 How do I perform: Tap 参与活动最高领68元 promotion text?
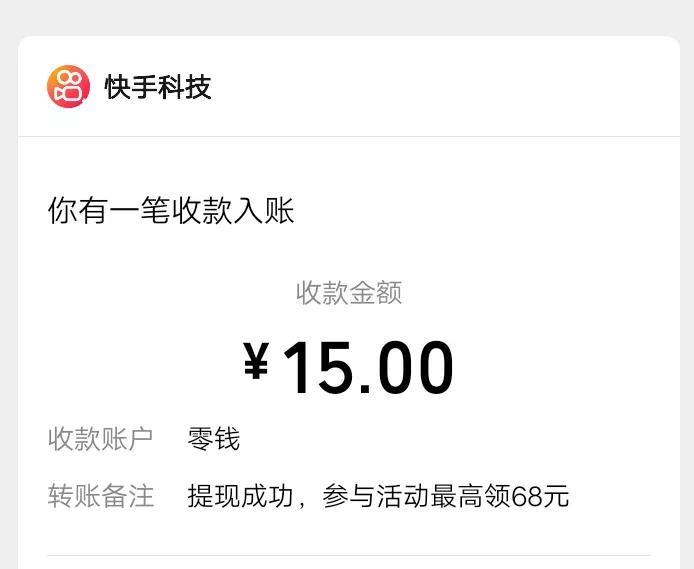tap(446, 496)
